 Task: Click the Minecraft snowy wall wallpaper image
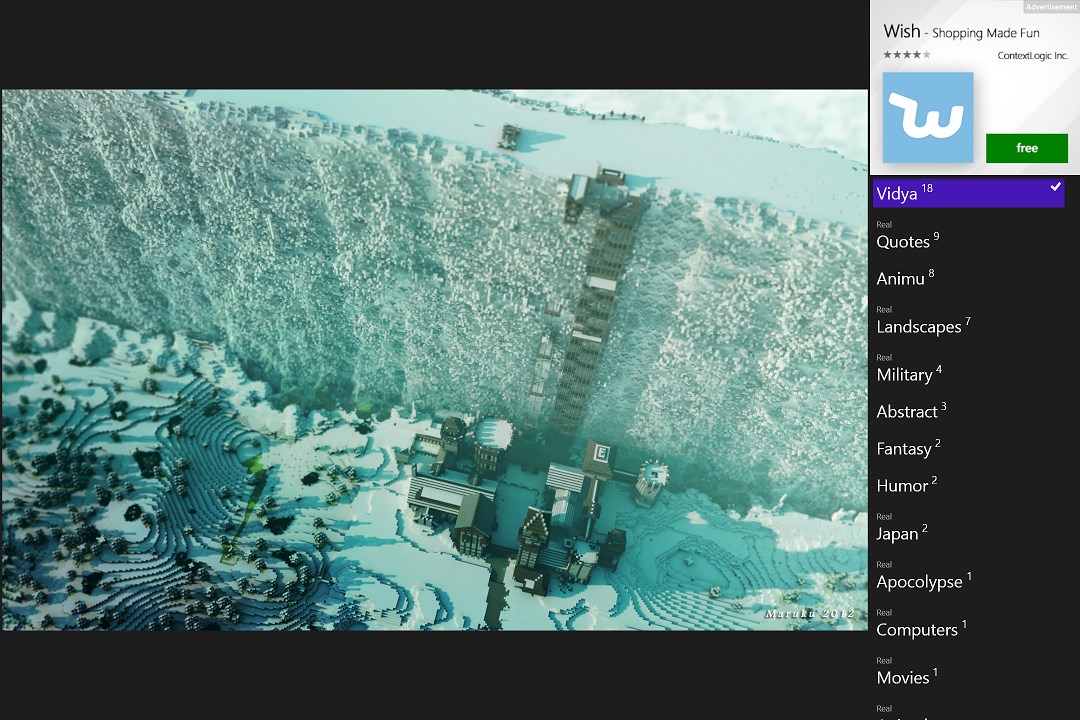(x=435, y=360)
